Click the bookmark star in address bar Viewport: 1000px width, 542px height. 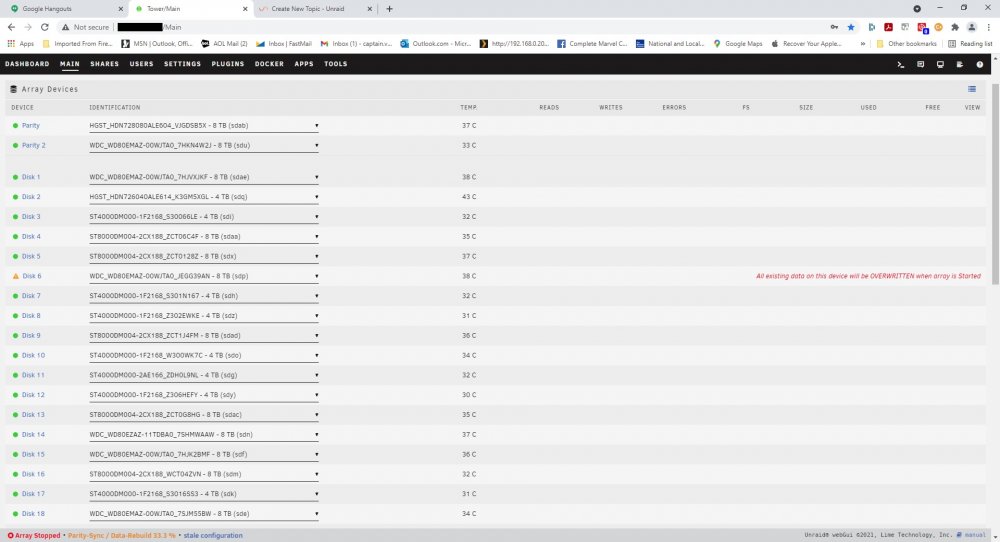point(851,27)
